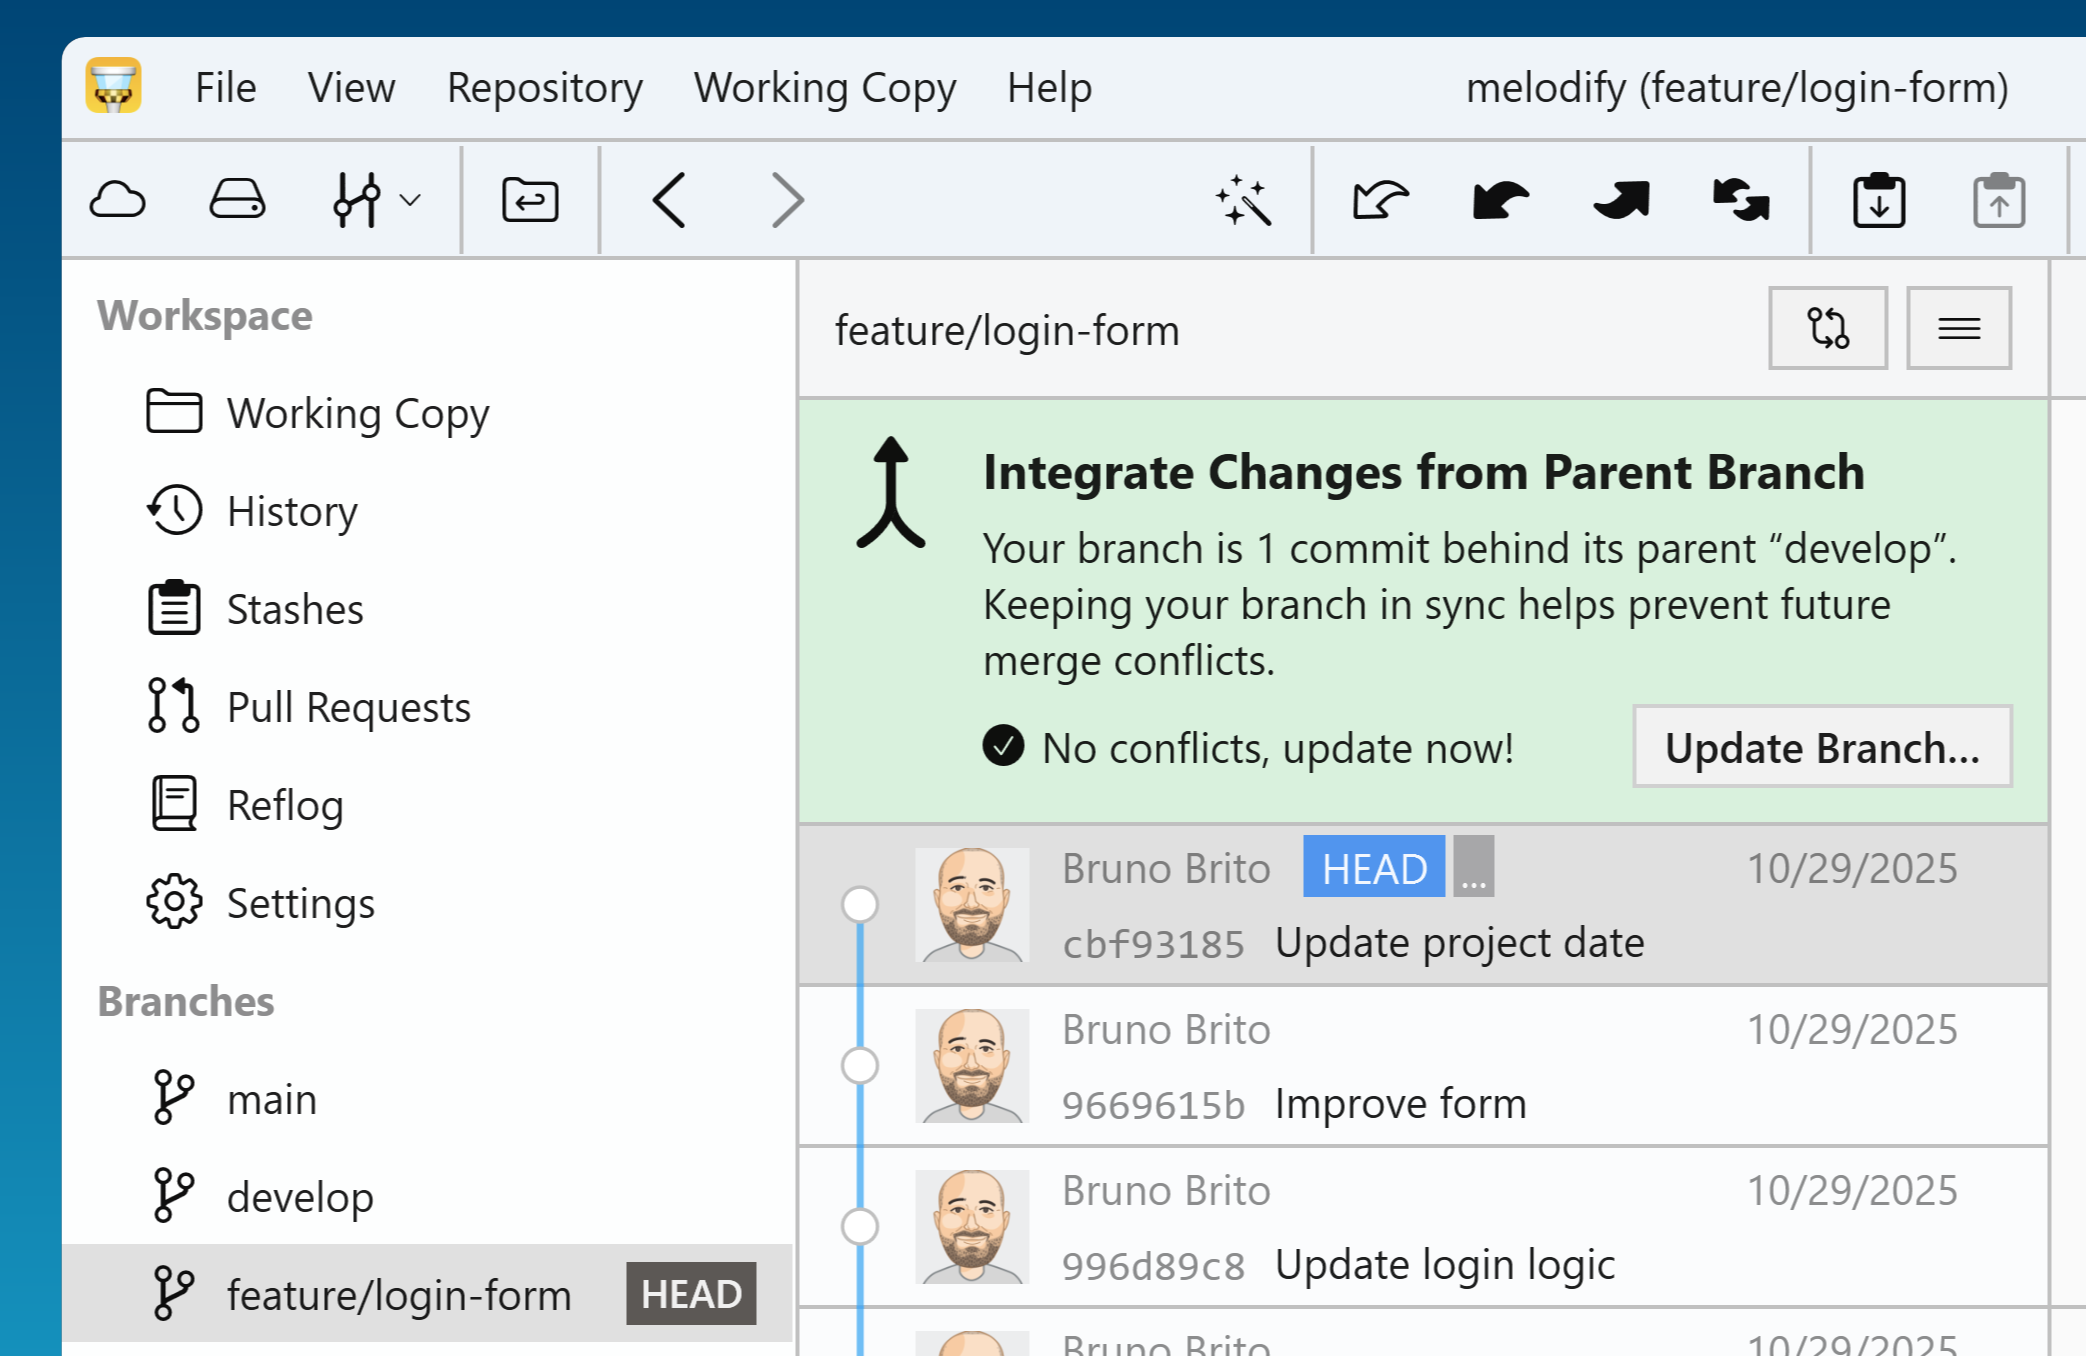Save a stash with the clipboard-down icon
This screenshot has height=1356, width=2086.
[1878, 199]
